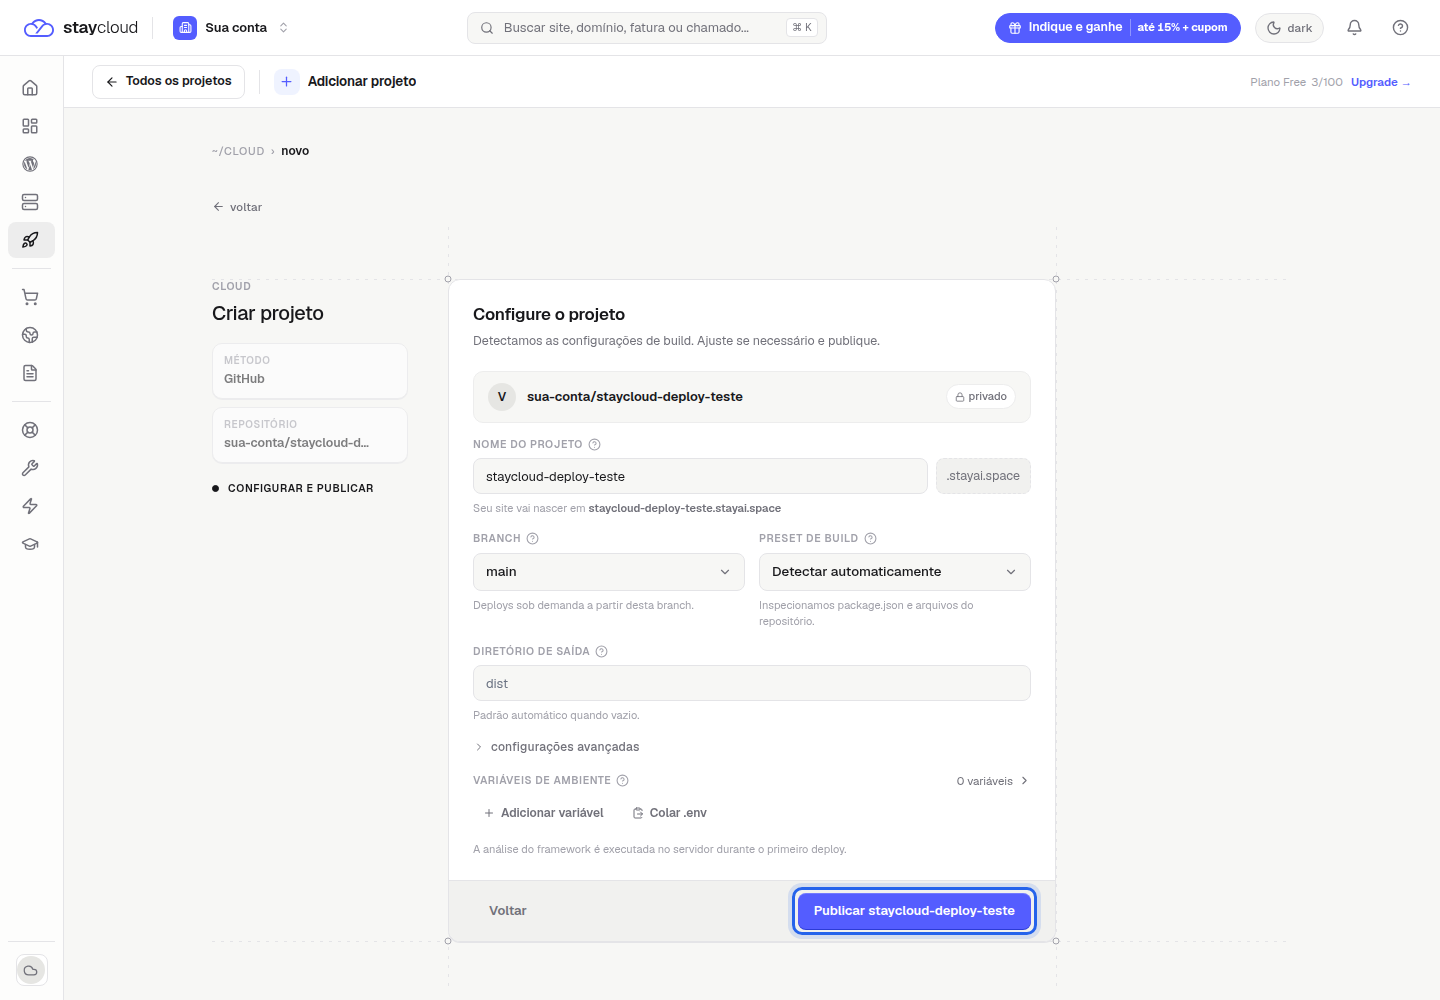Follow the Upgrade link
The height and width of the screenshot is (1000, 1440).
[1380, 82]
